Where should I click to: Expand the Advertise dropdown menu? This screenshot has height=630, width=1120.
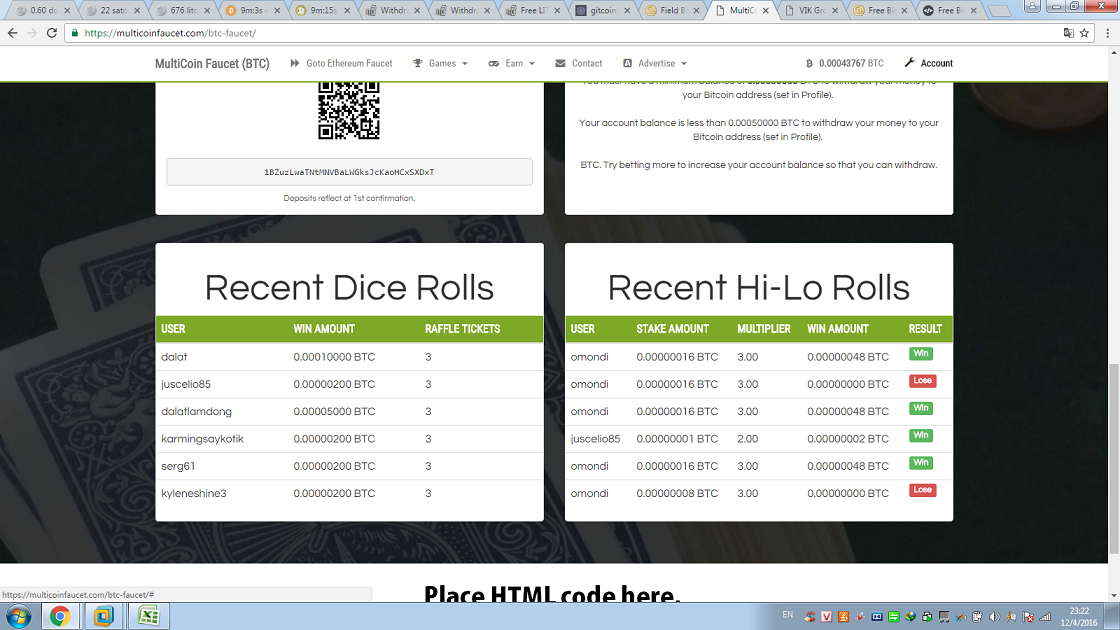tap(655, 64)
